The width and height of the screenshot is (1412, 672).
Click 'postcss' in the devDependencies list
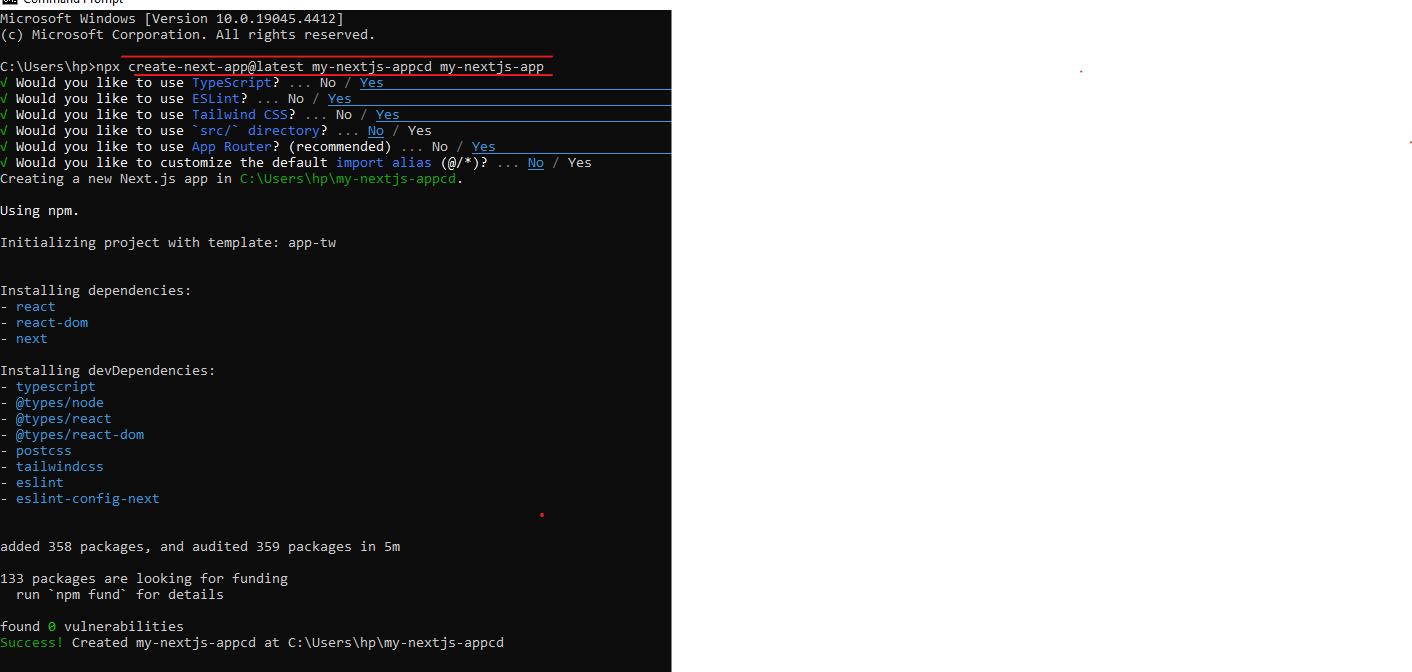click(44, 451)
